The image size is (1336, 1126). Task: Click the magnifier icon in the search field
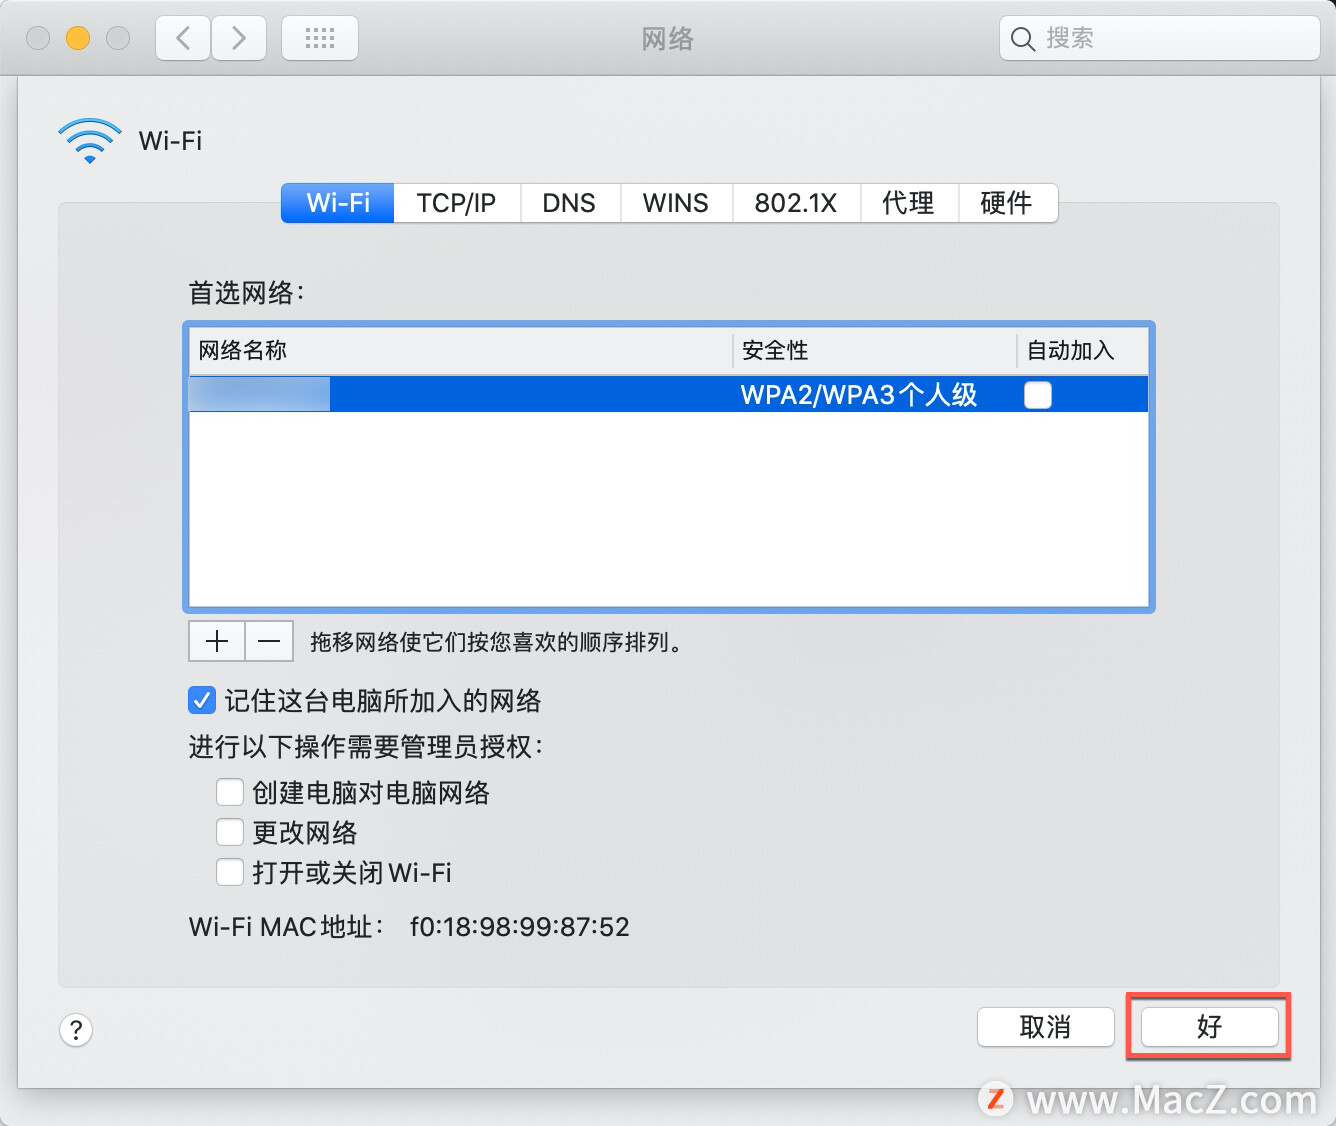tap(1022, 39)
